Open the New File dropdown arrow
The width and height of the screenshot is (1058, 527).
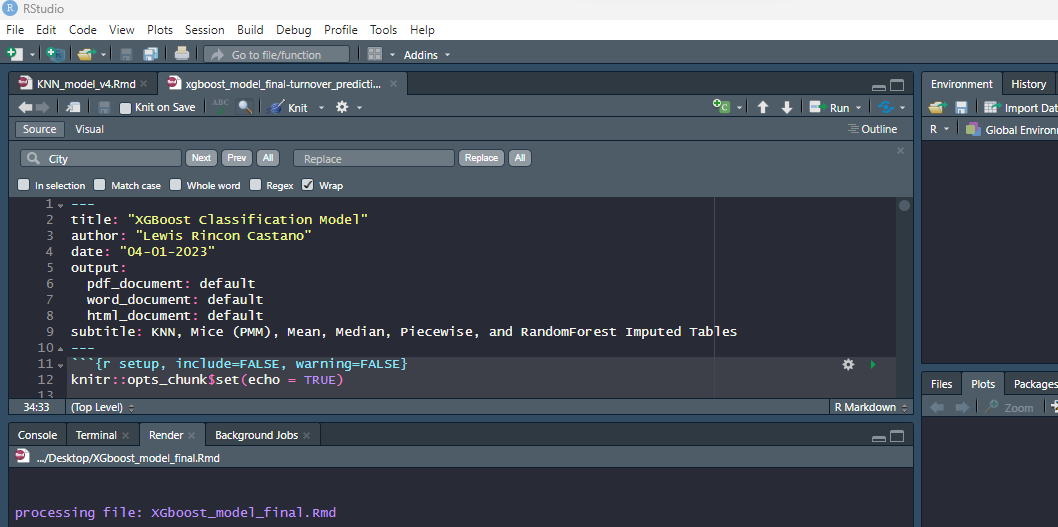(32, 55)
